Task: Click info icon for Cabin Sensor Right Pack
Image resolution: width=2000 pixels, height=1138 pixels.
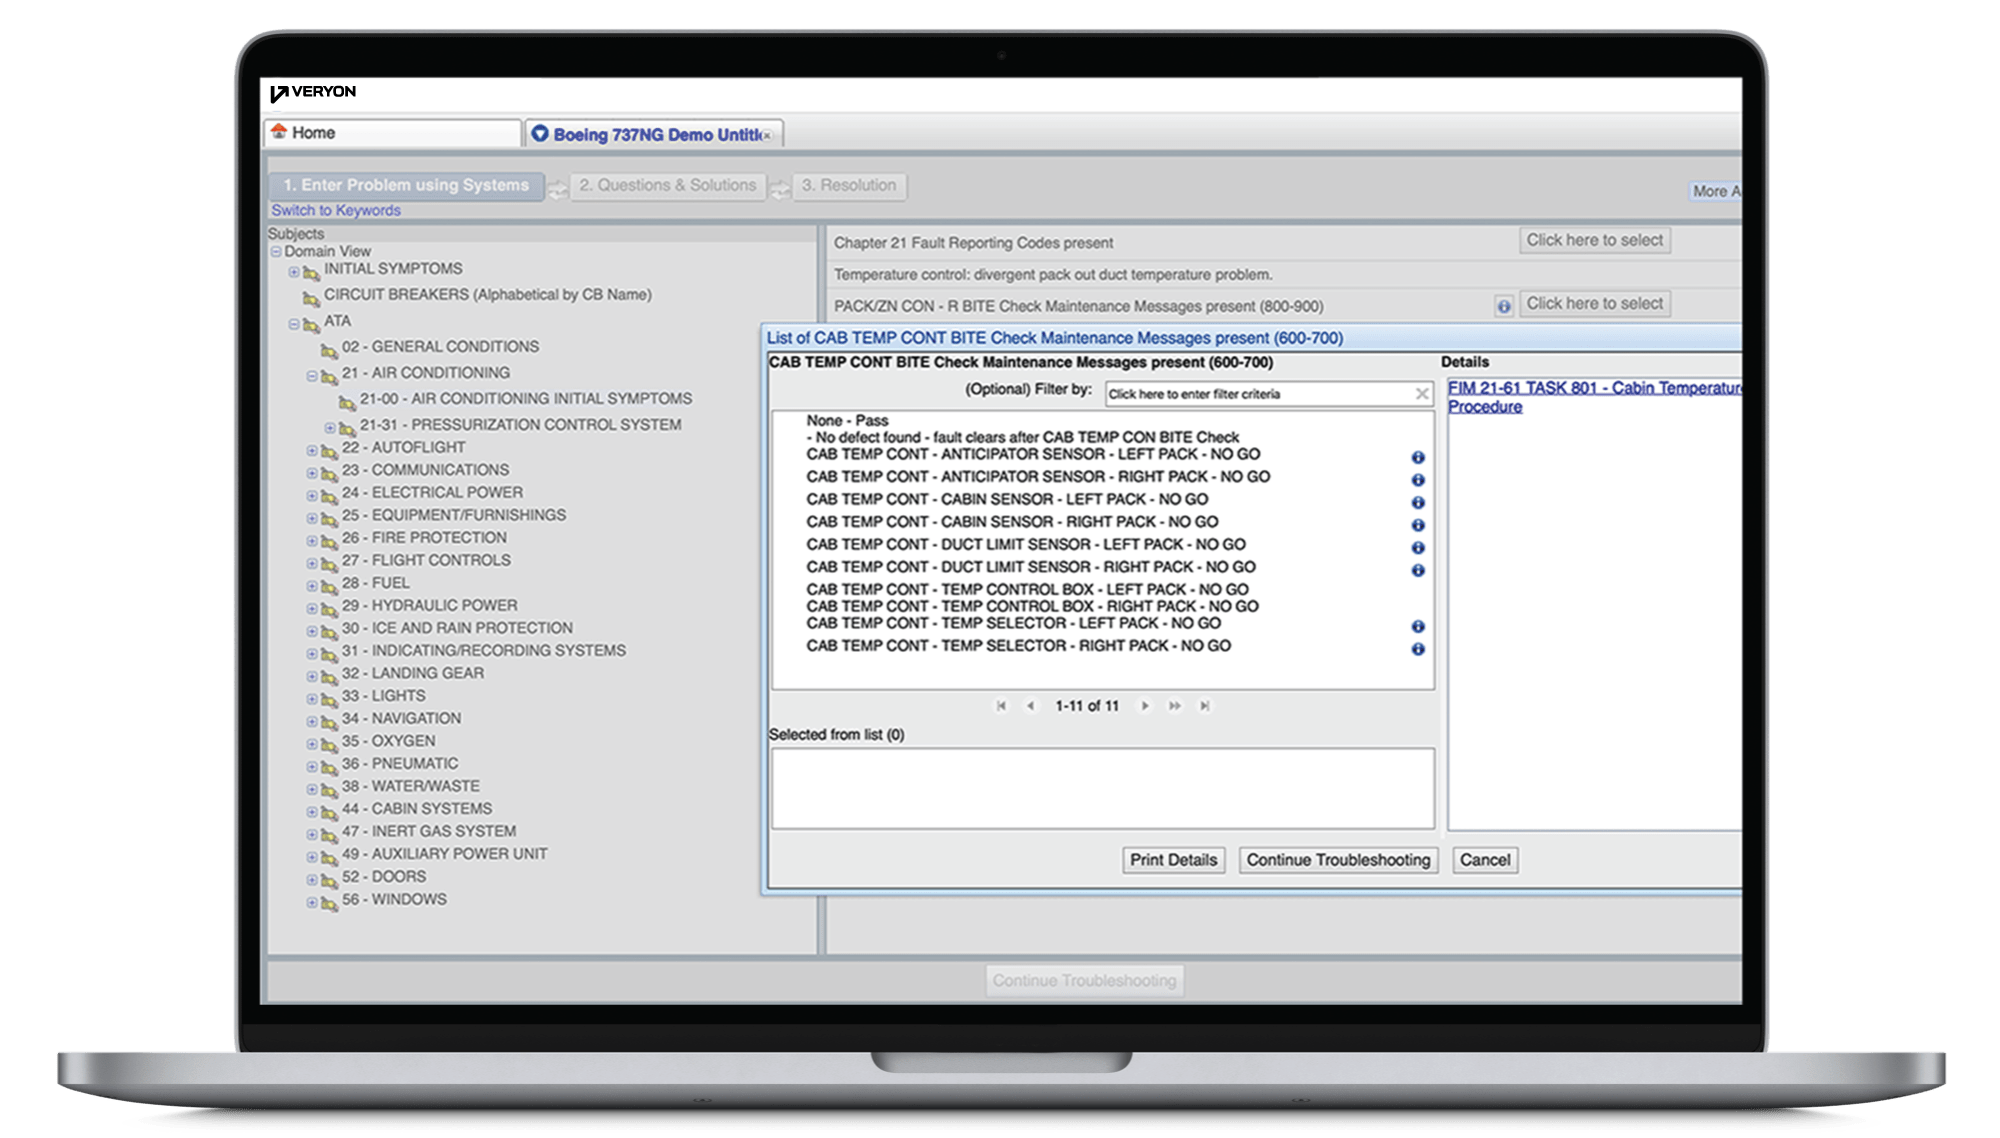Action: pyautogui.click(x=1417, y=525)
